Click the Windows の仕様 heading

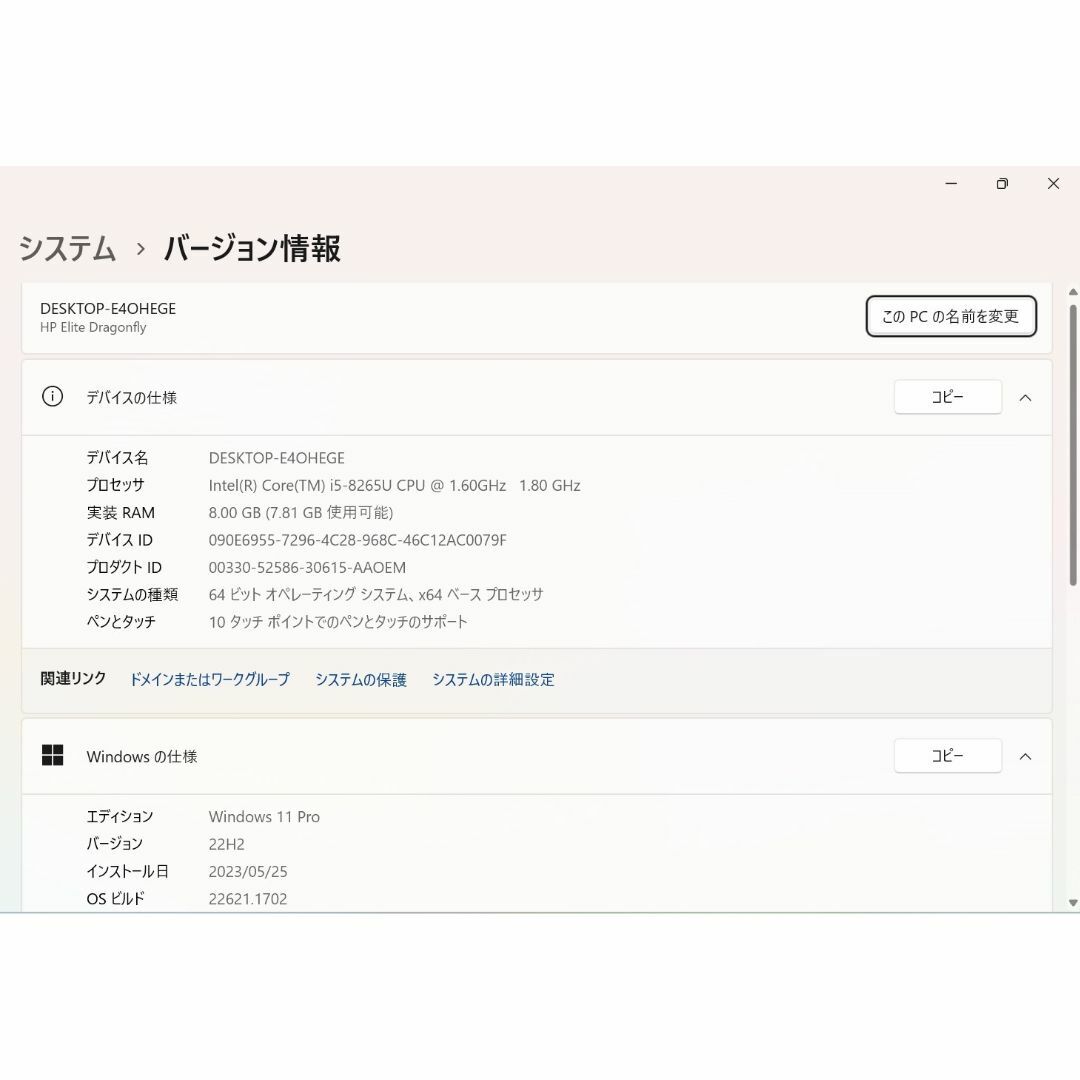(142, 756)
